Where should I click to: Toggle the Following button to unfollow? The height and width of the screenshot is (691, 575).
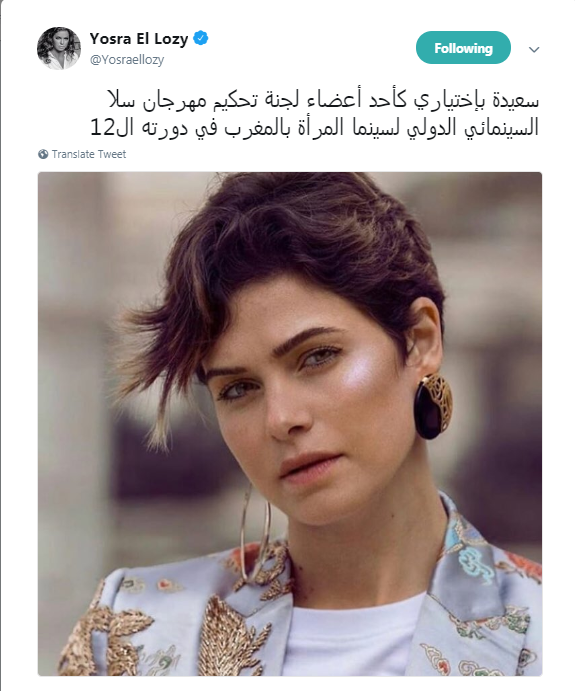point(463,48)
